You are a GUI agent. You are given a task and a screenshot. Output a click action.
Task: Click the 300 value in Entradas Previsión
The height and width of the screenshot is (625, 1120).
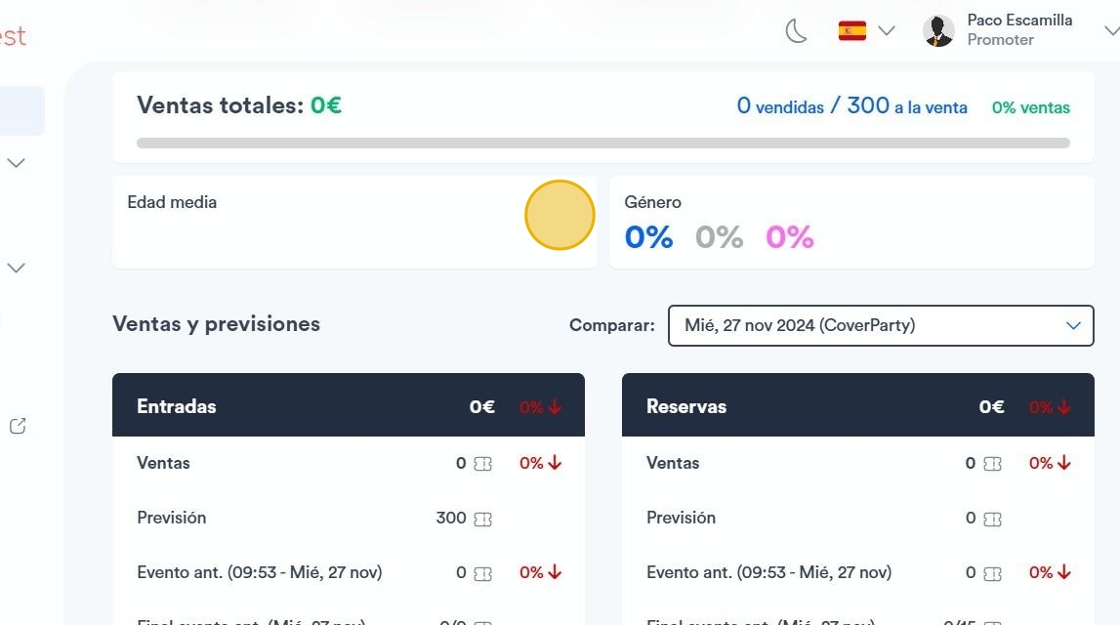451,518
